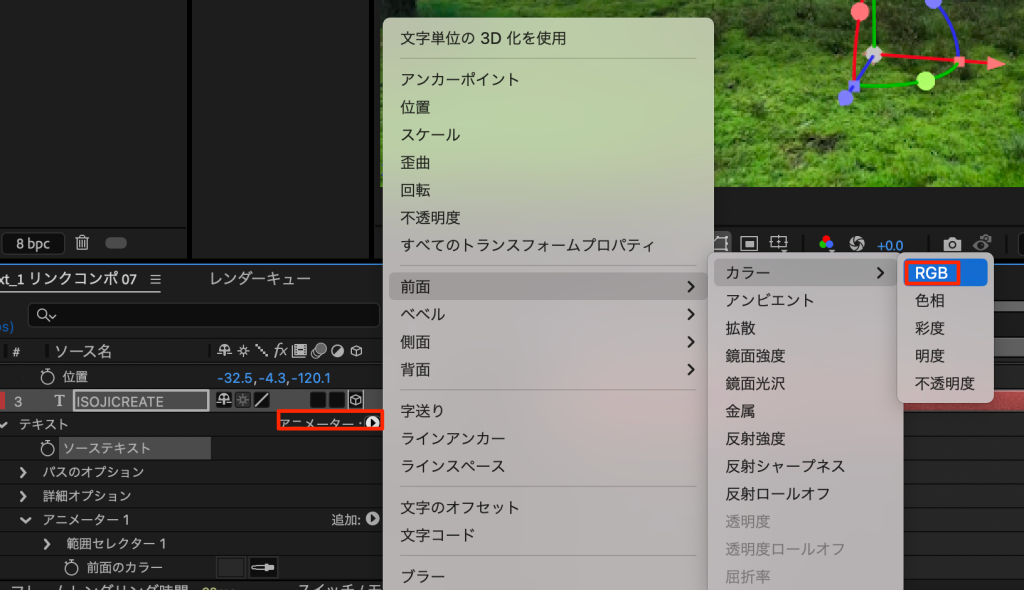Viewport: 1024px width, 590px height.
Task: Collapse the アニメーター 1 group
Action: 23,520
